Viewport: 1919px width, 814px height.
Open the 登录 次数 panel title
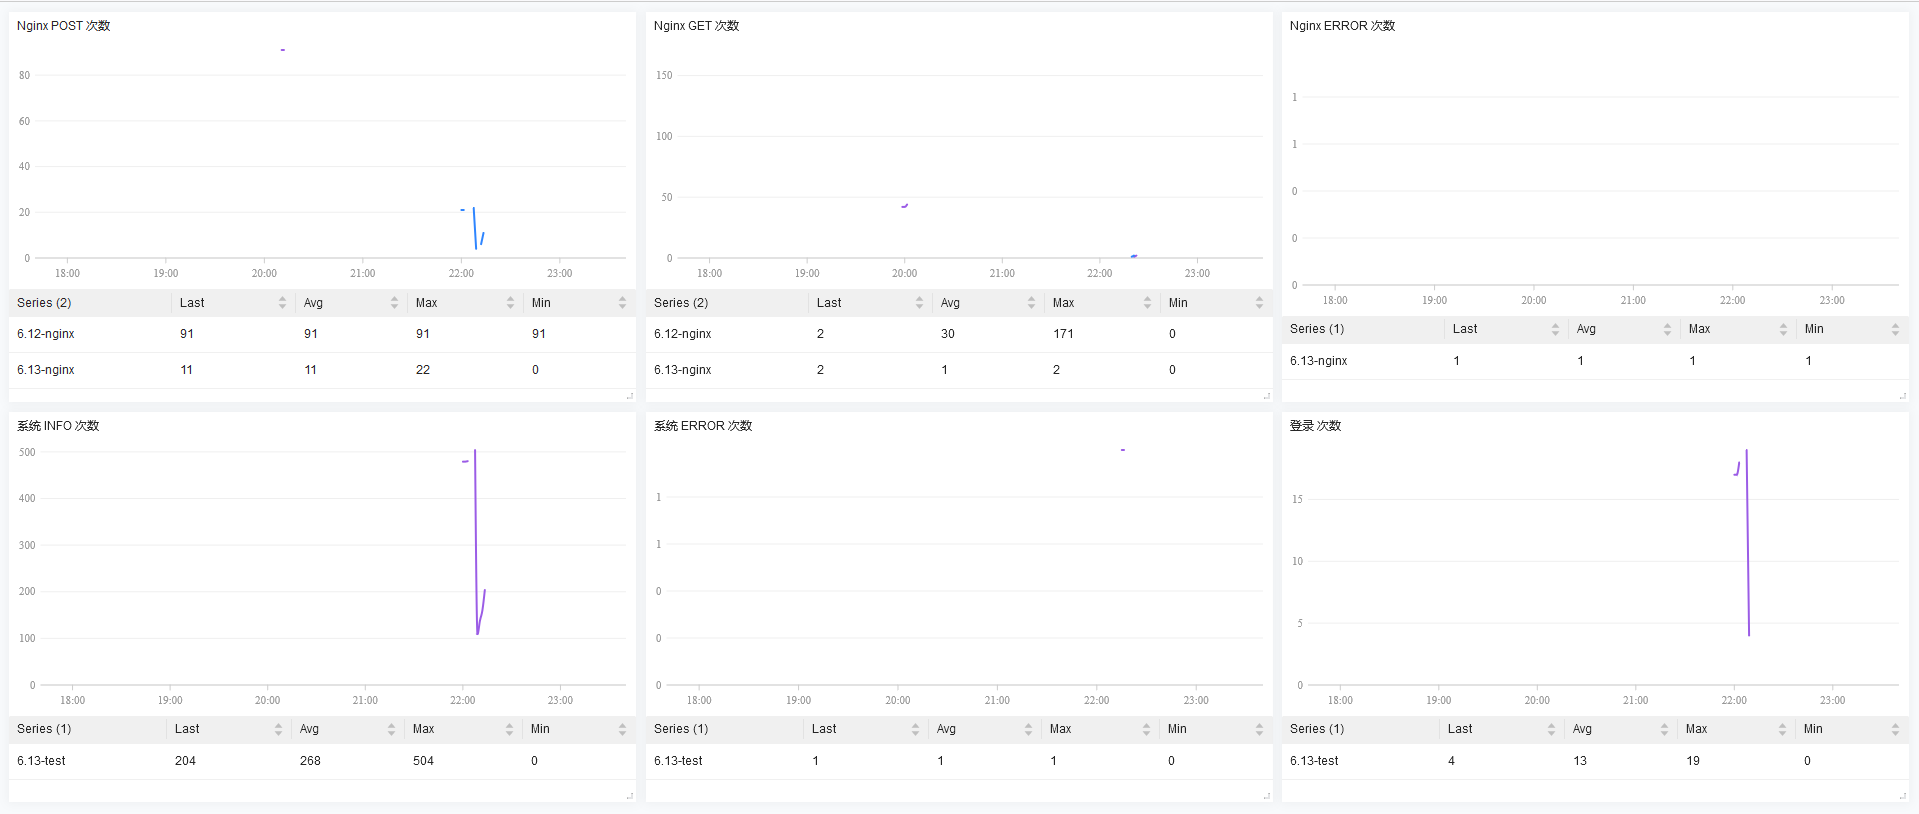point(1315,426)
